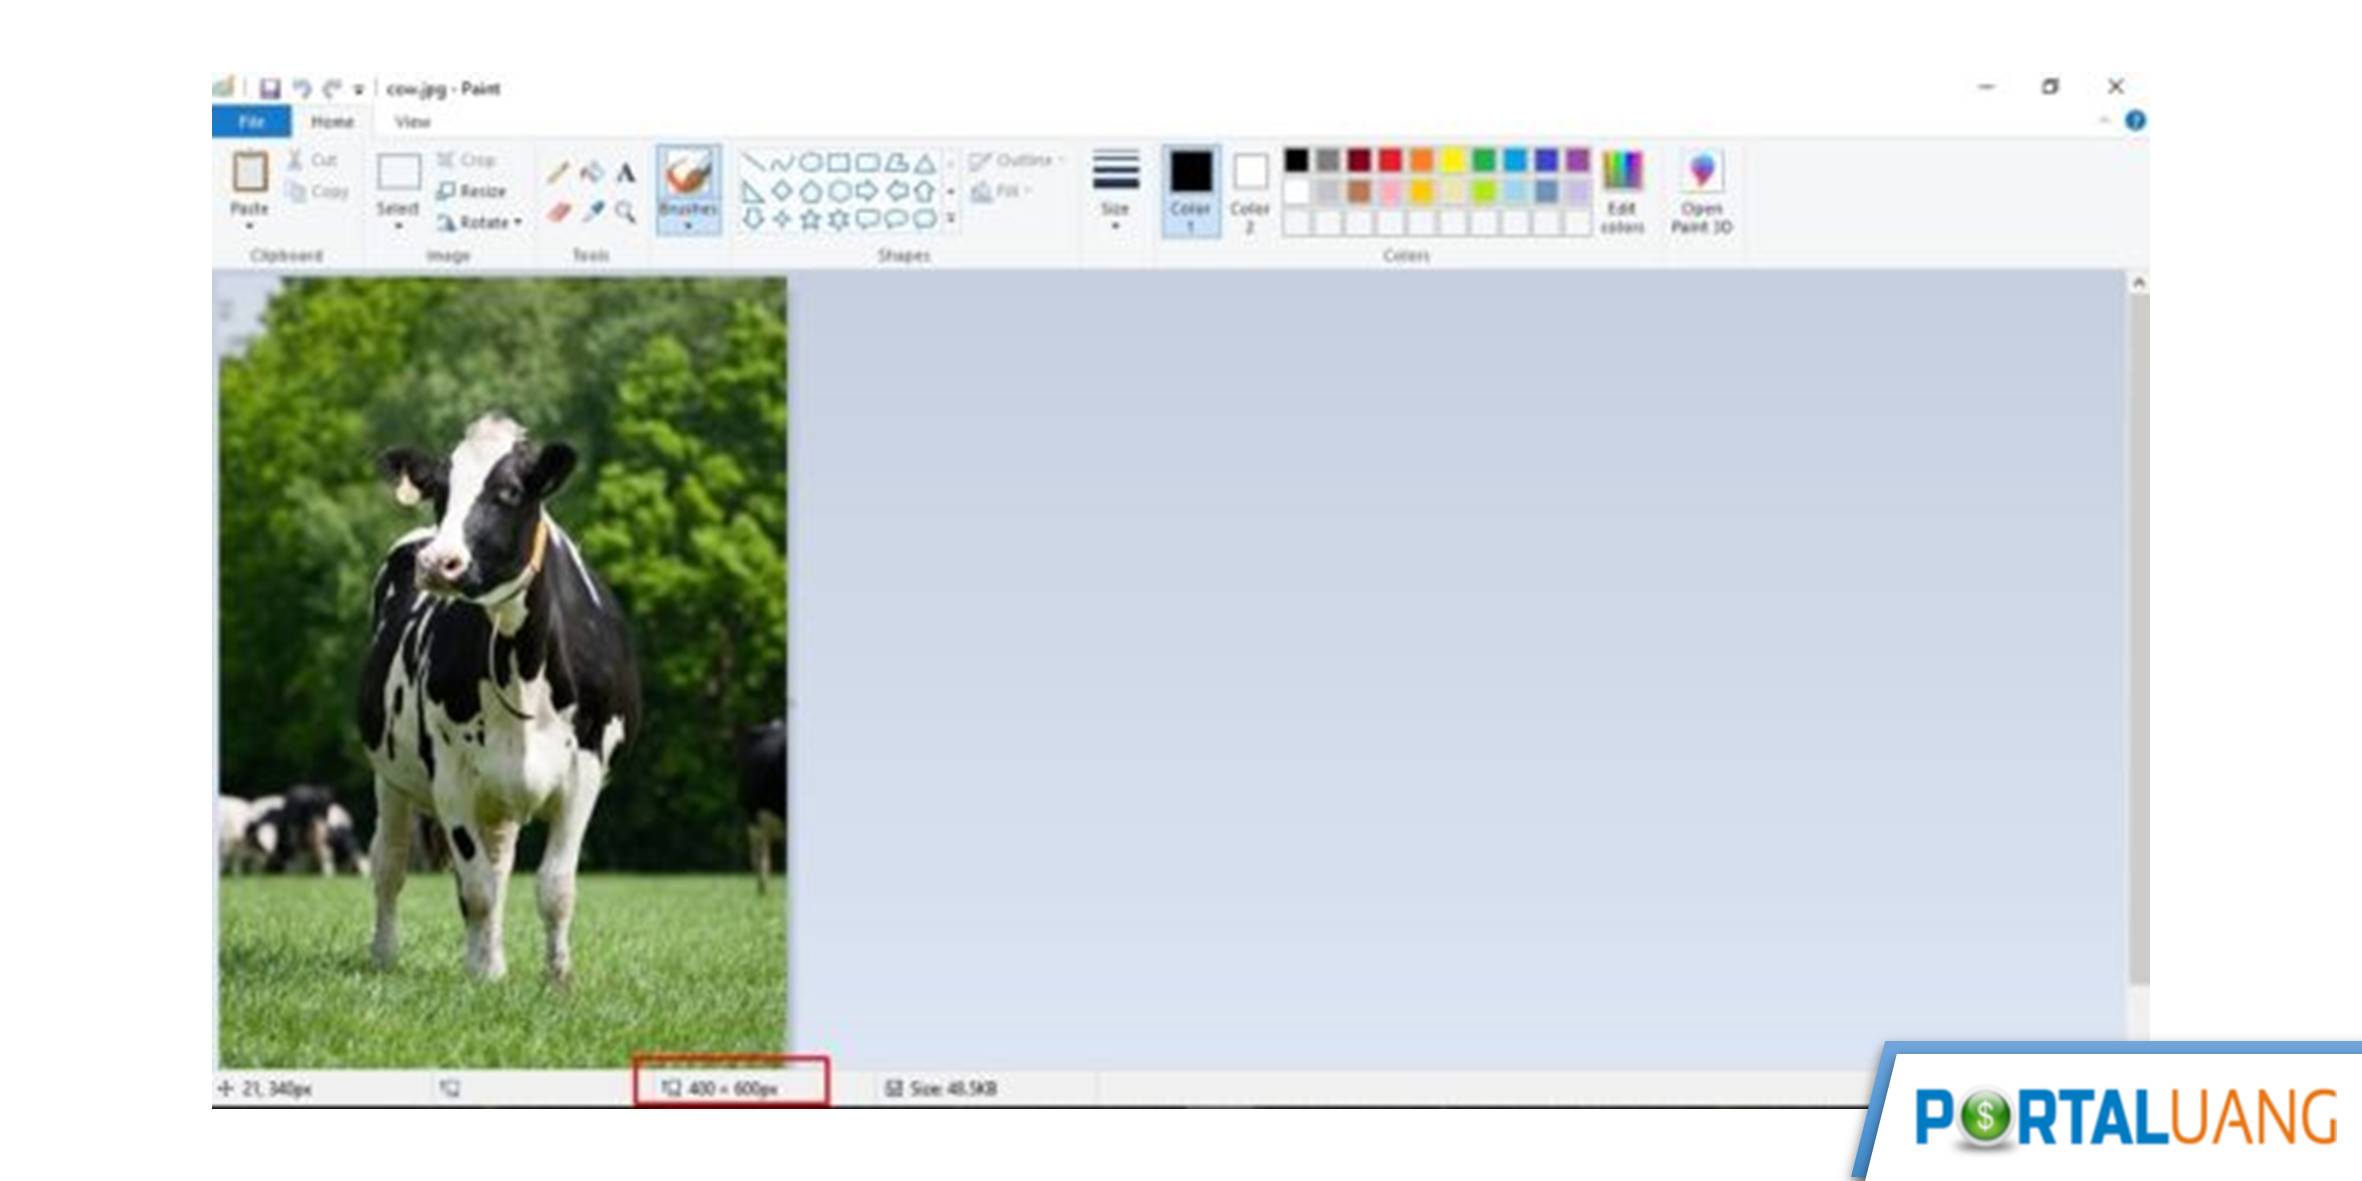Select the Down arrow shape
Screen dimensions: 2362x1181
coord(753,218)
